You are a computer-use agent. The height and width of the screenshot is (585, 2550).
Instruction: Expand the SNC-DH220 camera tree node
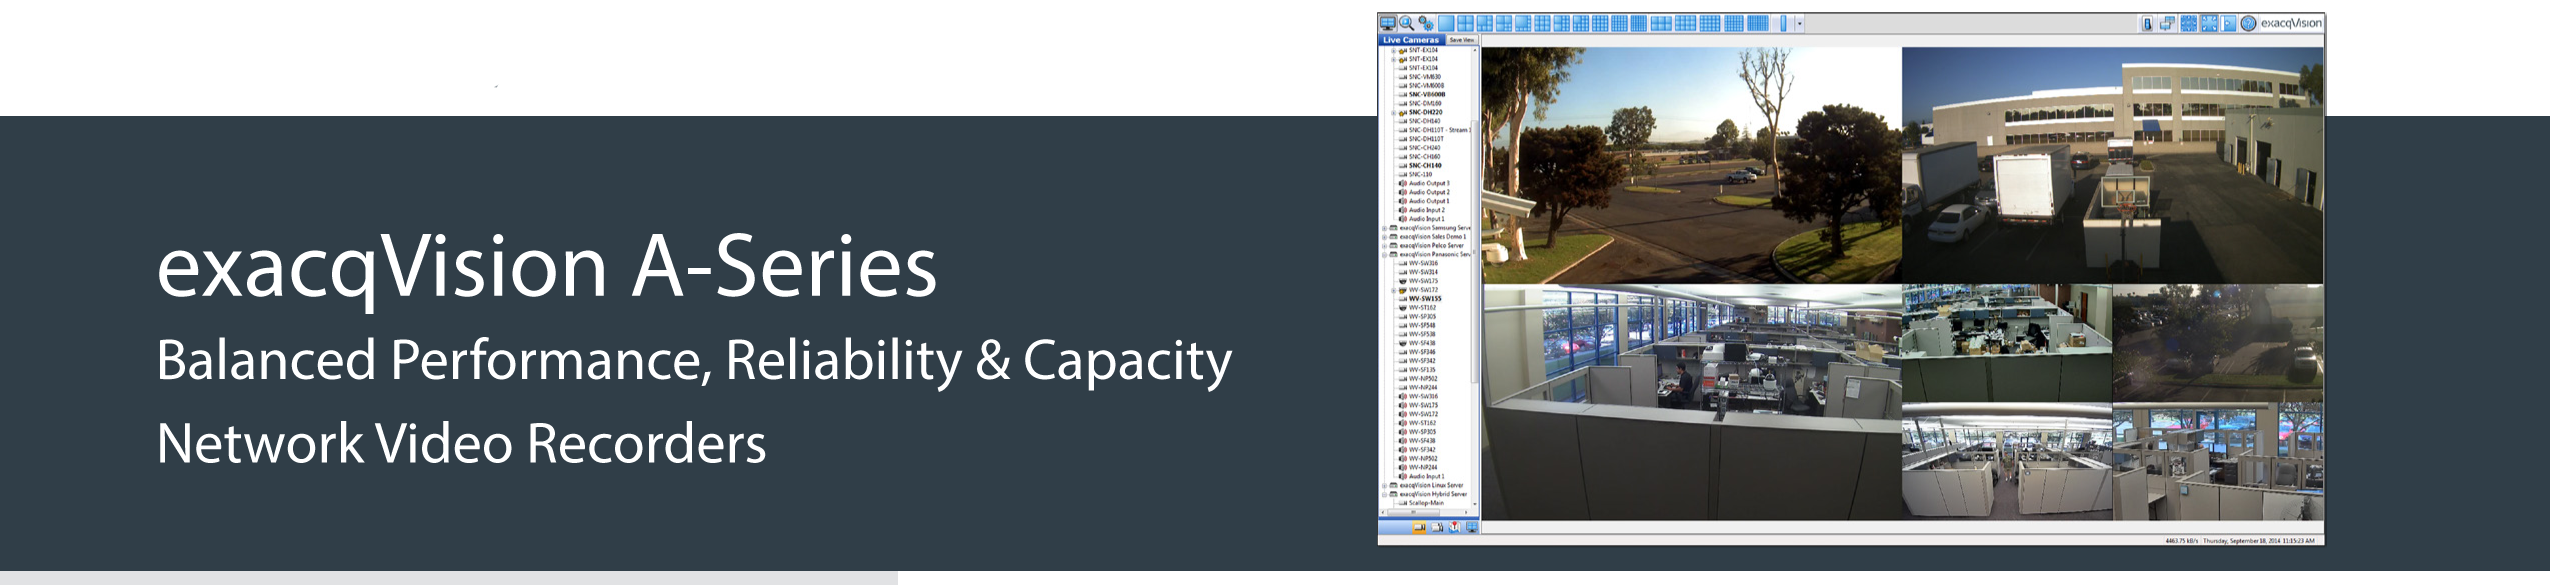point(1393,113)
